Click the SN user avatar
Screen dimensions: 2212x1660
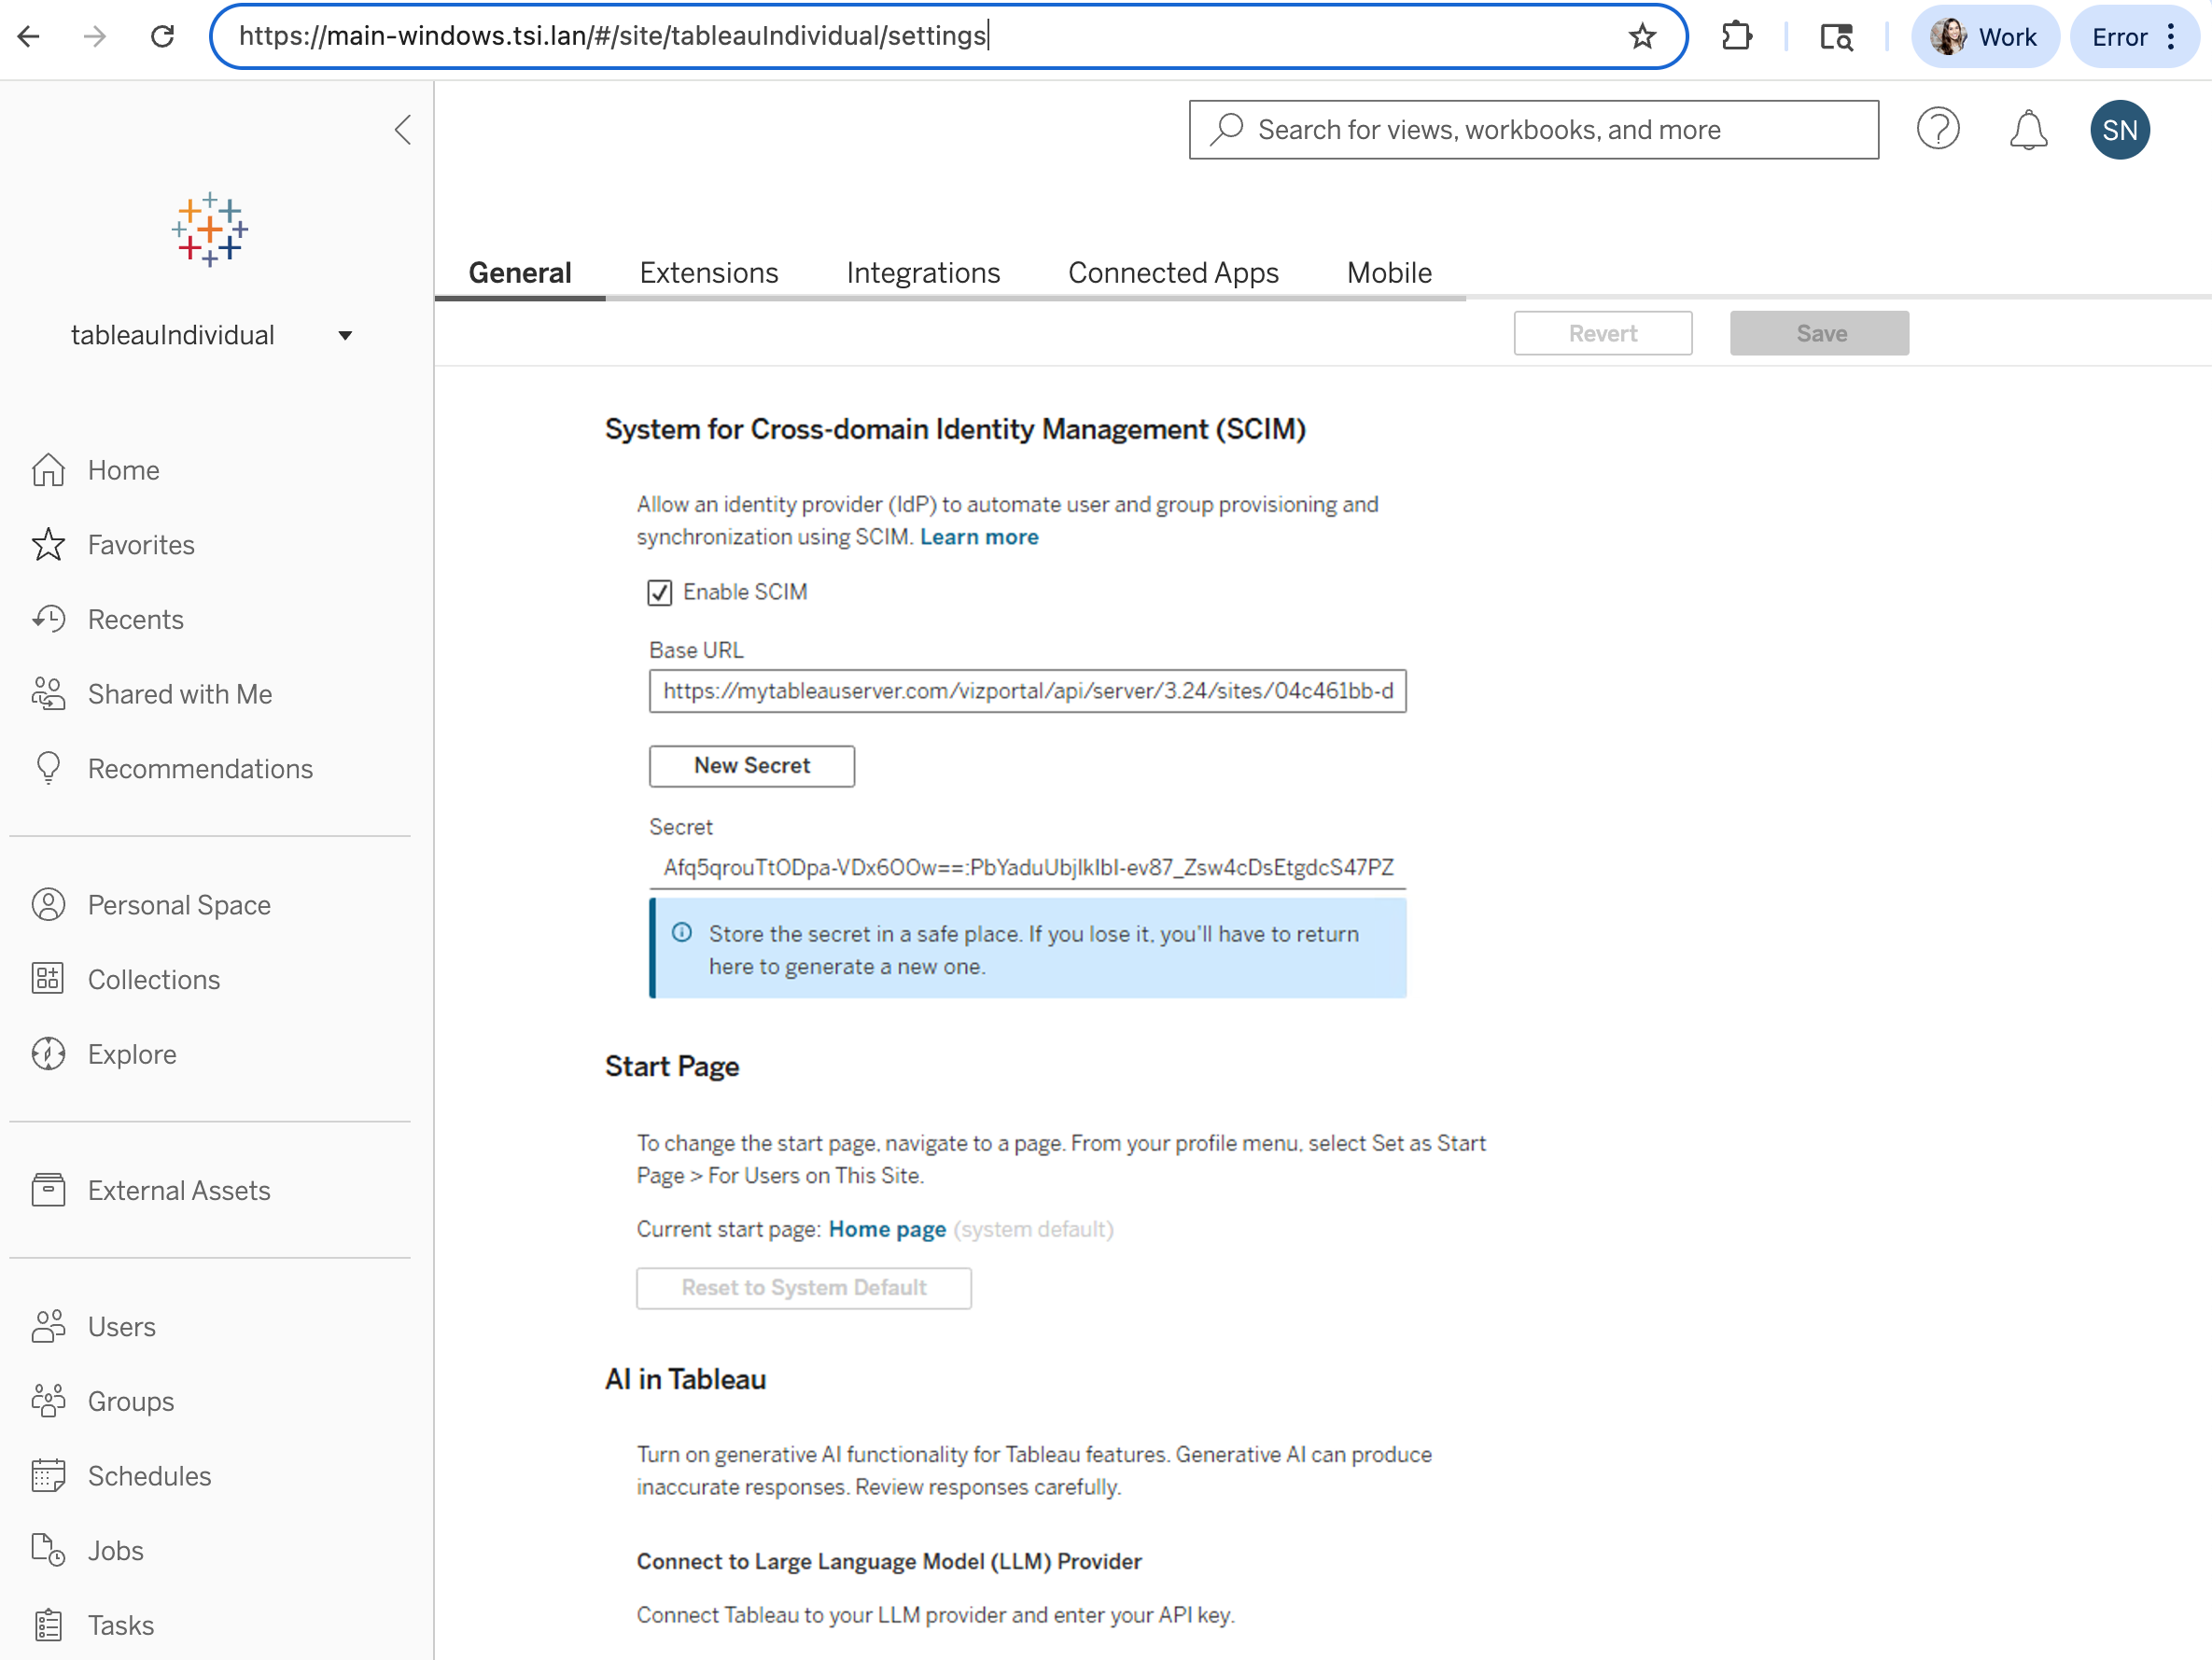click(2119, 130)
